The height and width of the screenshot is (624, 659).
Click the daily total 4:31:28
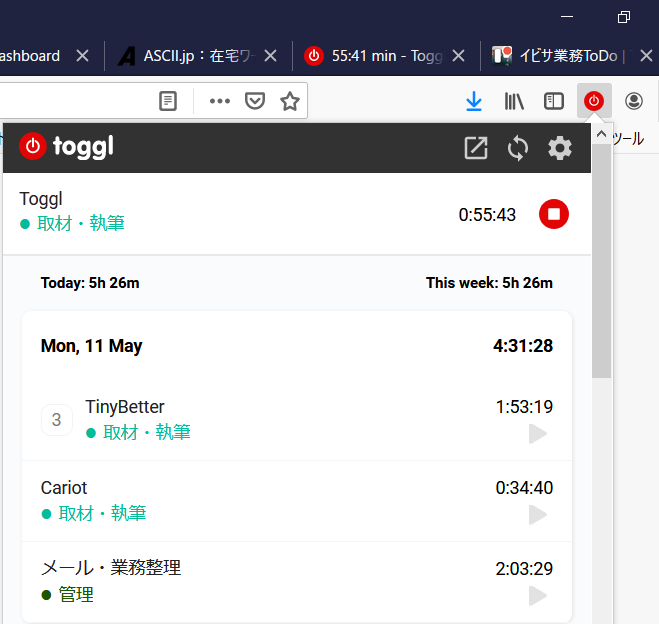tap(523, 346)
